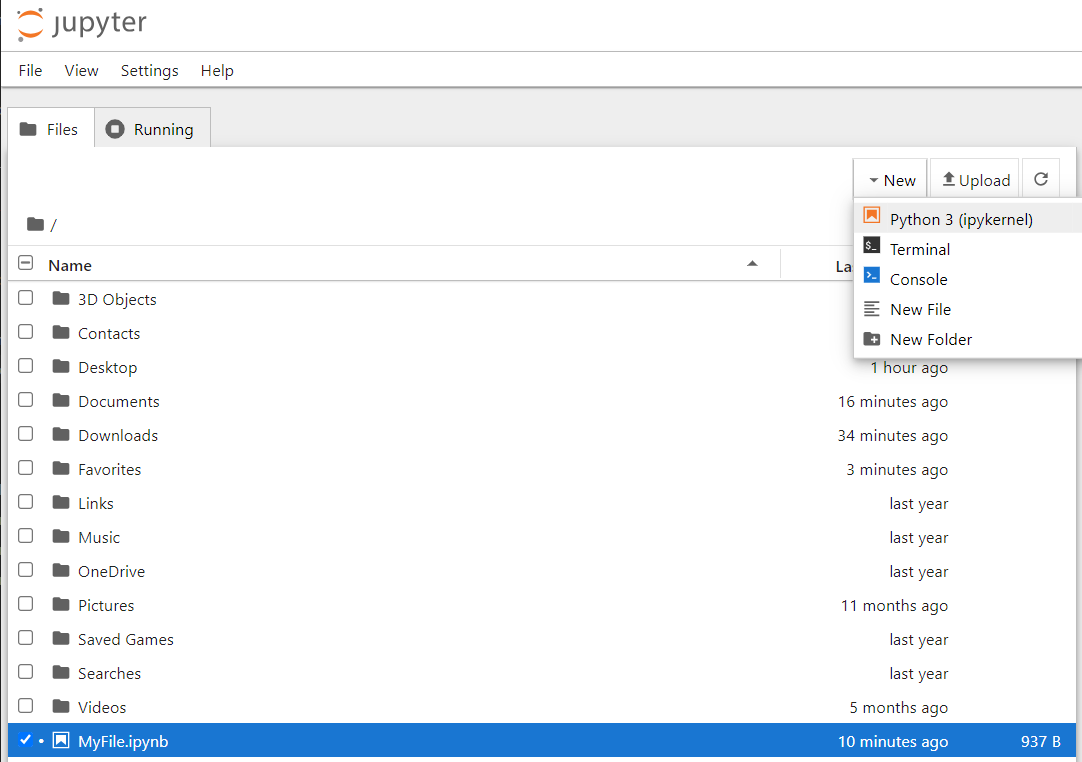Image resolution: width=1082 pixels, height=762 pixels.
Task: Click the Jupyter logo
Action: (81, 24)
